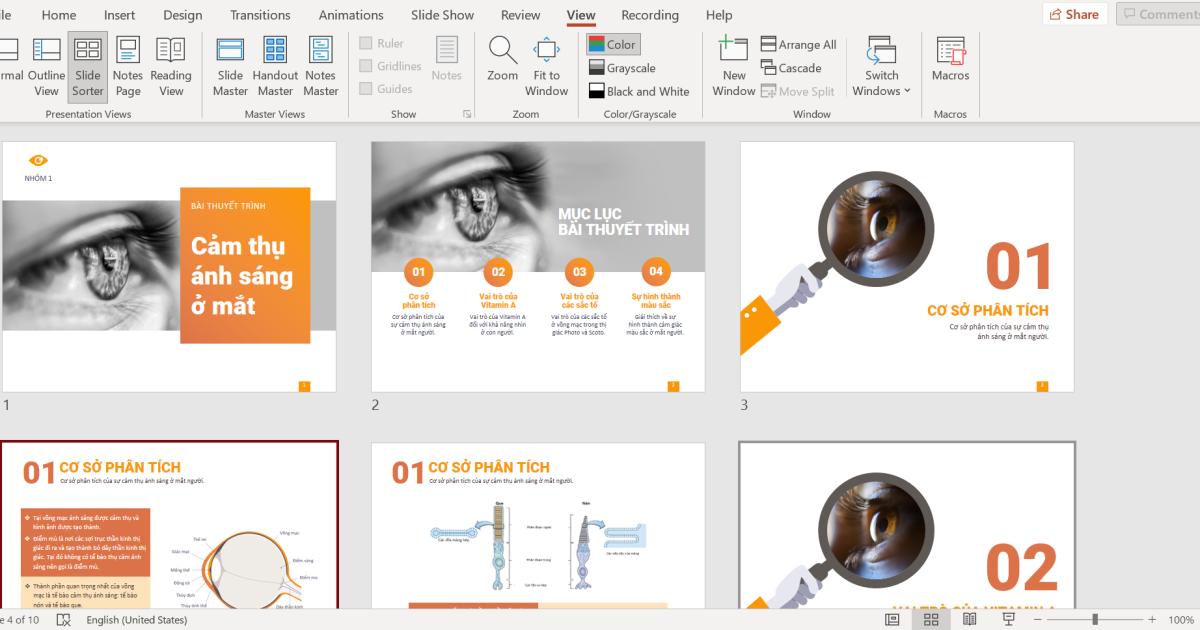This screenshot has height=630, width=1200.
Task: Open the Review tab
Action: point(521,15)
